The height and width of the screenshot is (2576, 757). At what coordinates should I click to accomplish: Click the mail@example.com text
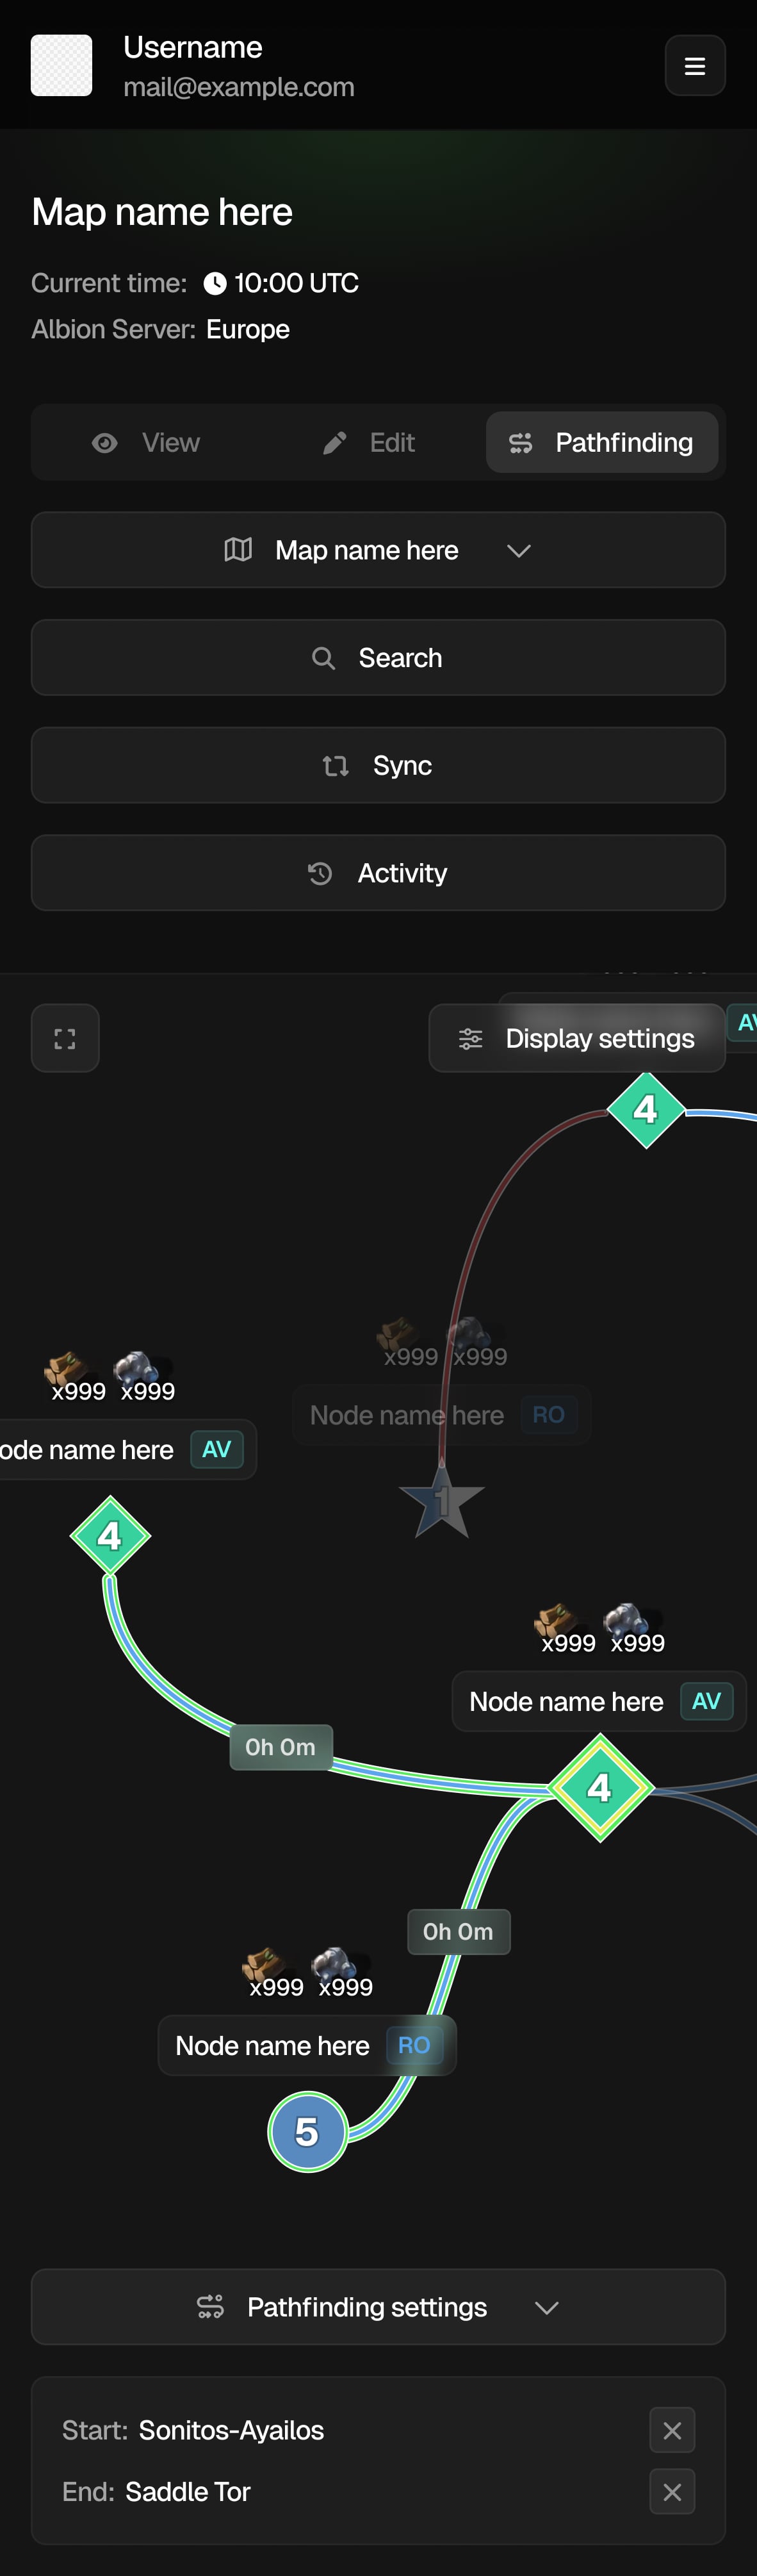(239, 87)
